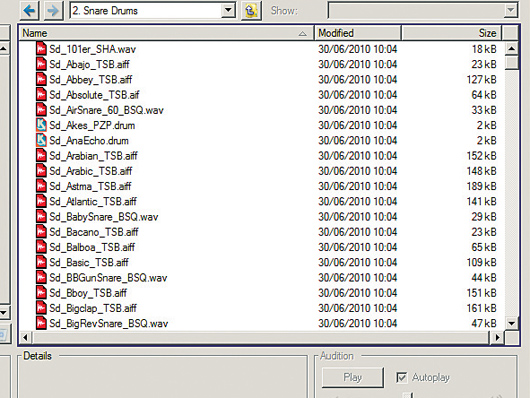Click the 127 kB size of Sd_Abbey_TSB.aiff

point(481,80)
